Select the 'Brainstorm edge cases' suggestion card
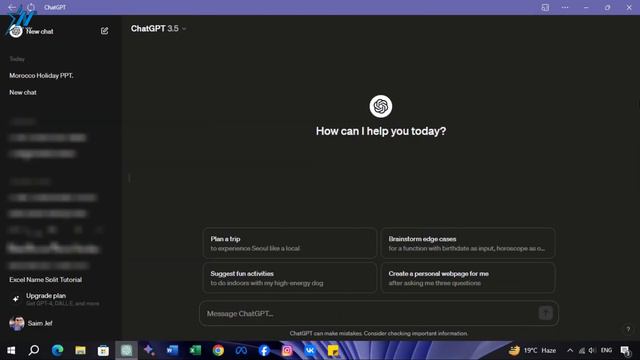Image resolution: width=640 pixels, height=360 pixels. pyautogui.click(x=468, y=243)
